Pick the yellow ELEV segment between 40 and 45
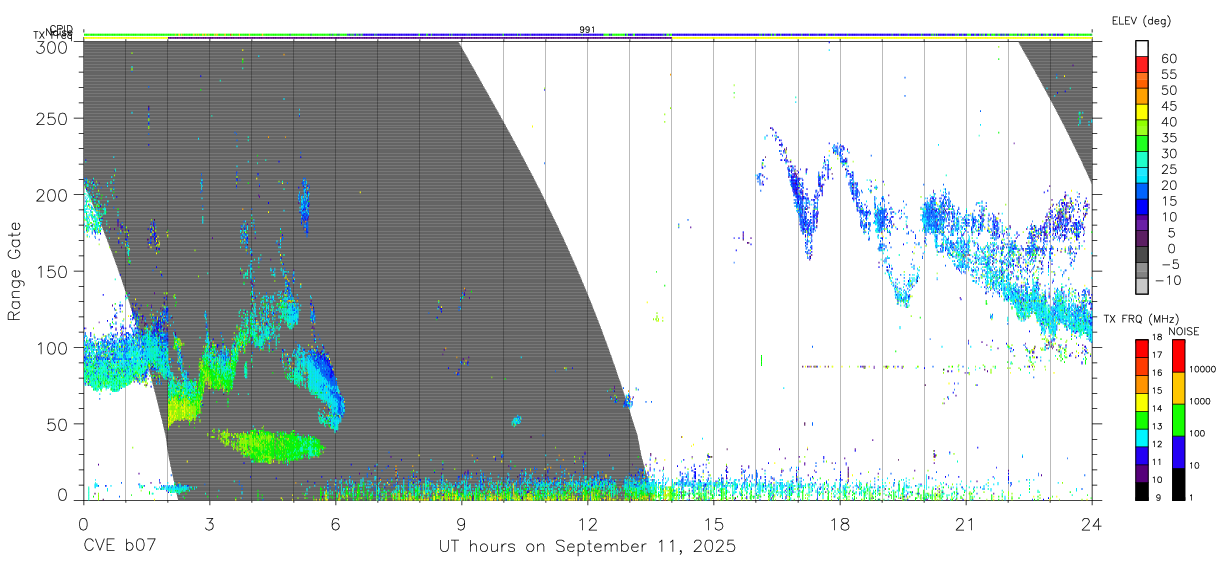Image resolution: width=1228 pixels, height=567 pixels. (x=1142, y=112)
